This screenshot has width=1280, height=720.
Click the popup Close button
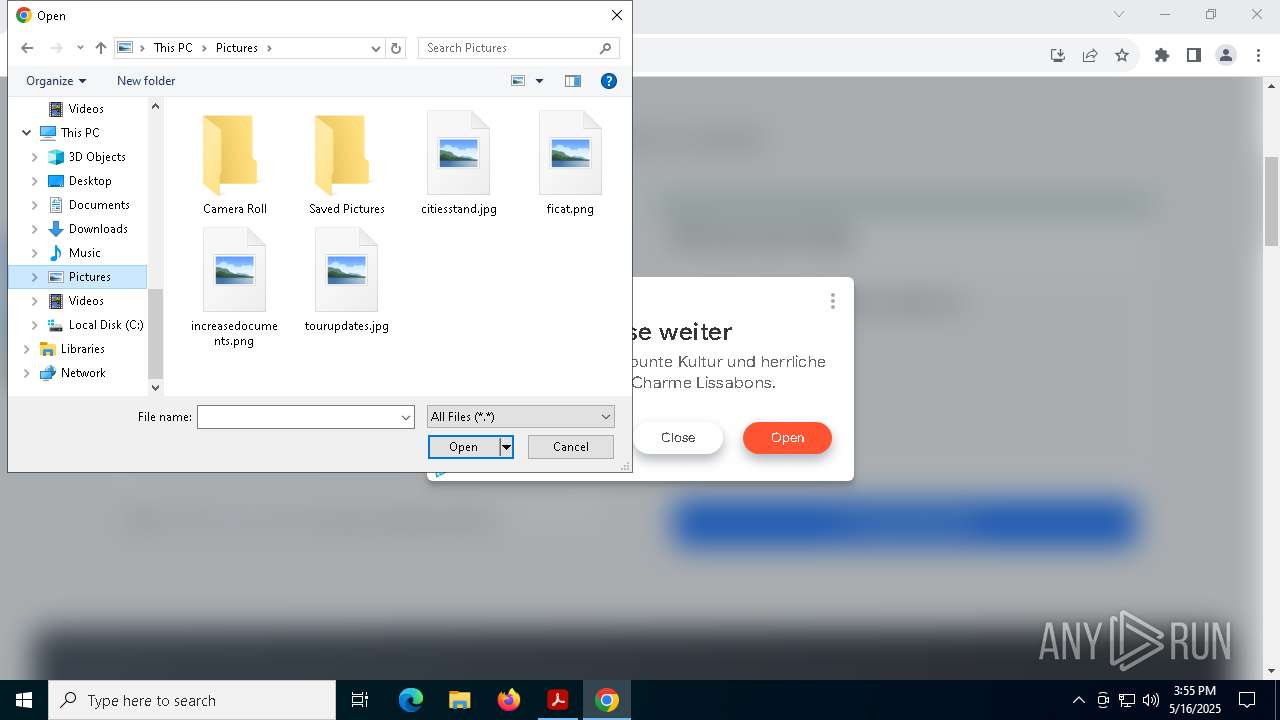coord(678,438)
